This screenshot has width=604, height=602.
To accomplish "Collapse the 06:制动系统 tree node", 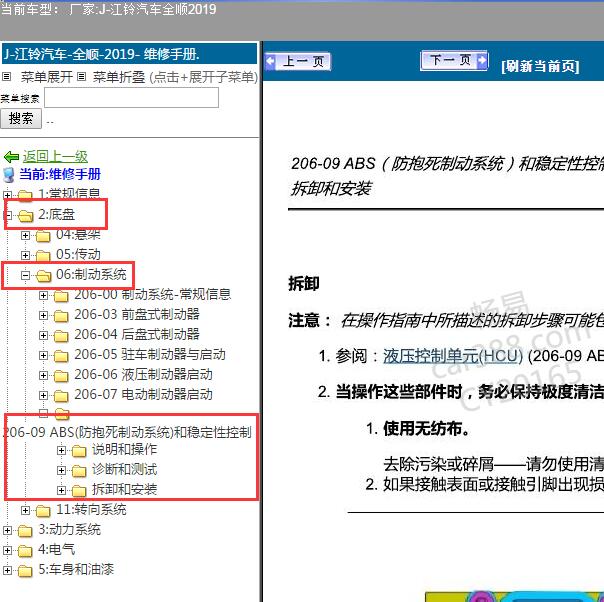I will (25, 275).
